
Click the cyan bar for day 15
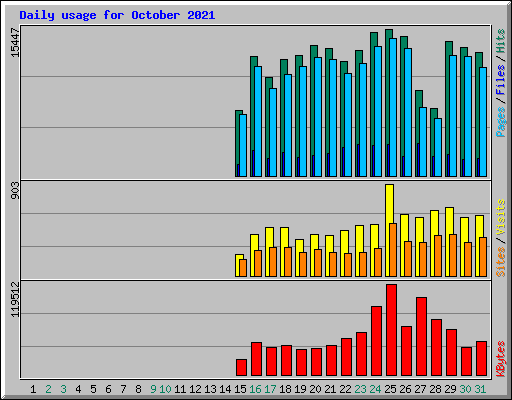pyautogui.click(x=243, y=145)
